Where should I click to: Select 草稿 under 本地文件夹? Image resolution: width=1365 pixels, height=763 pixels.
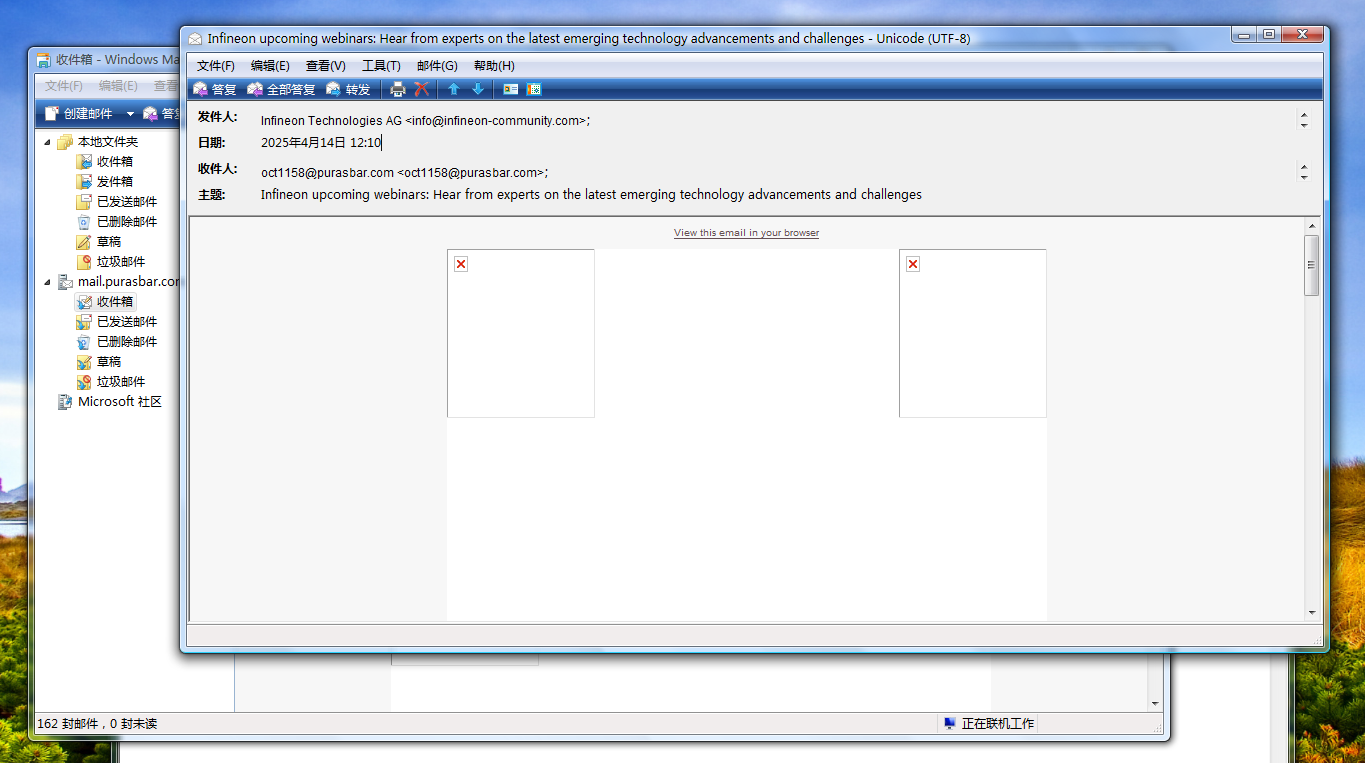coord(99,242)
